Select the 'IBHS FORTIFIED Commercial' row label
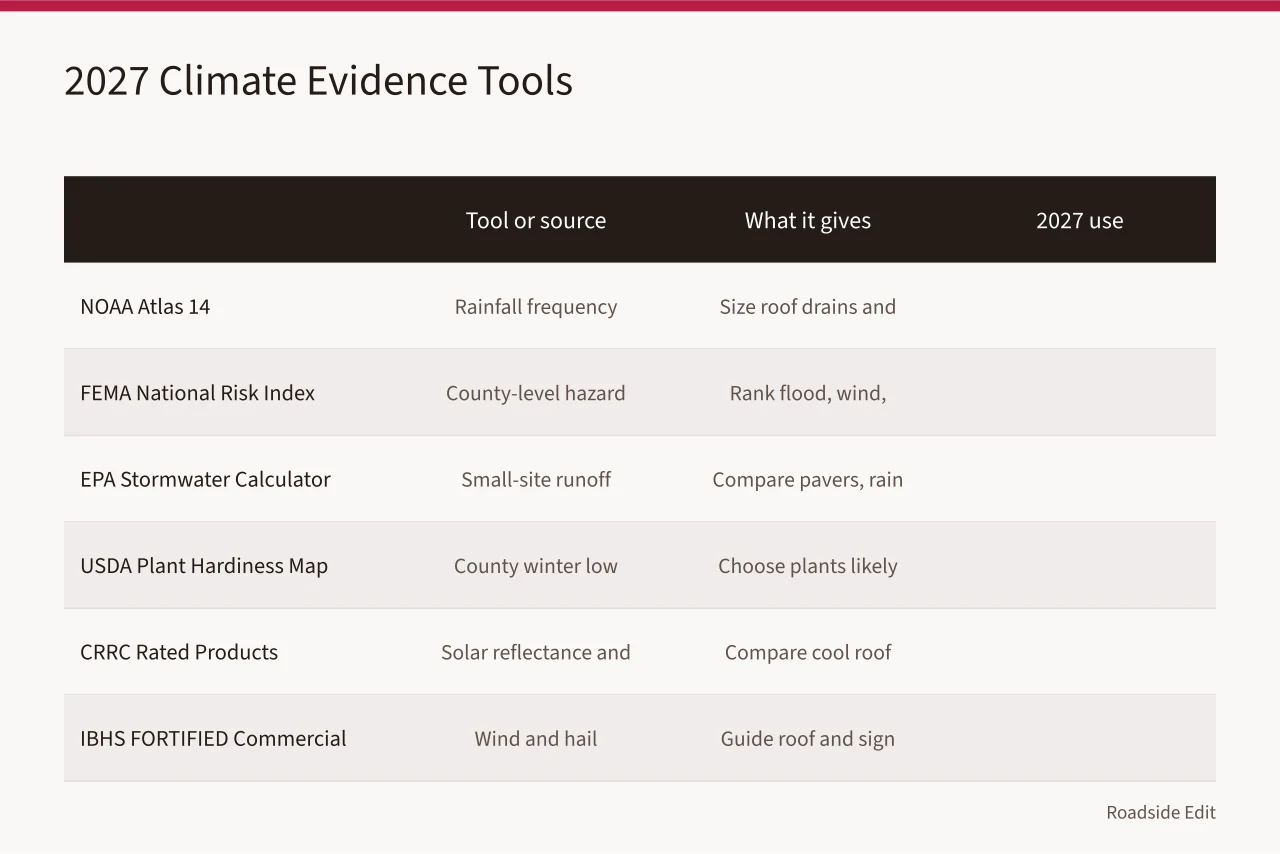The image size is (1280, 854). (x=213, y=739)
